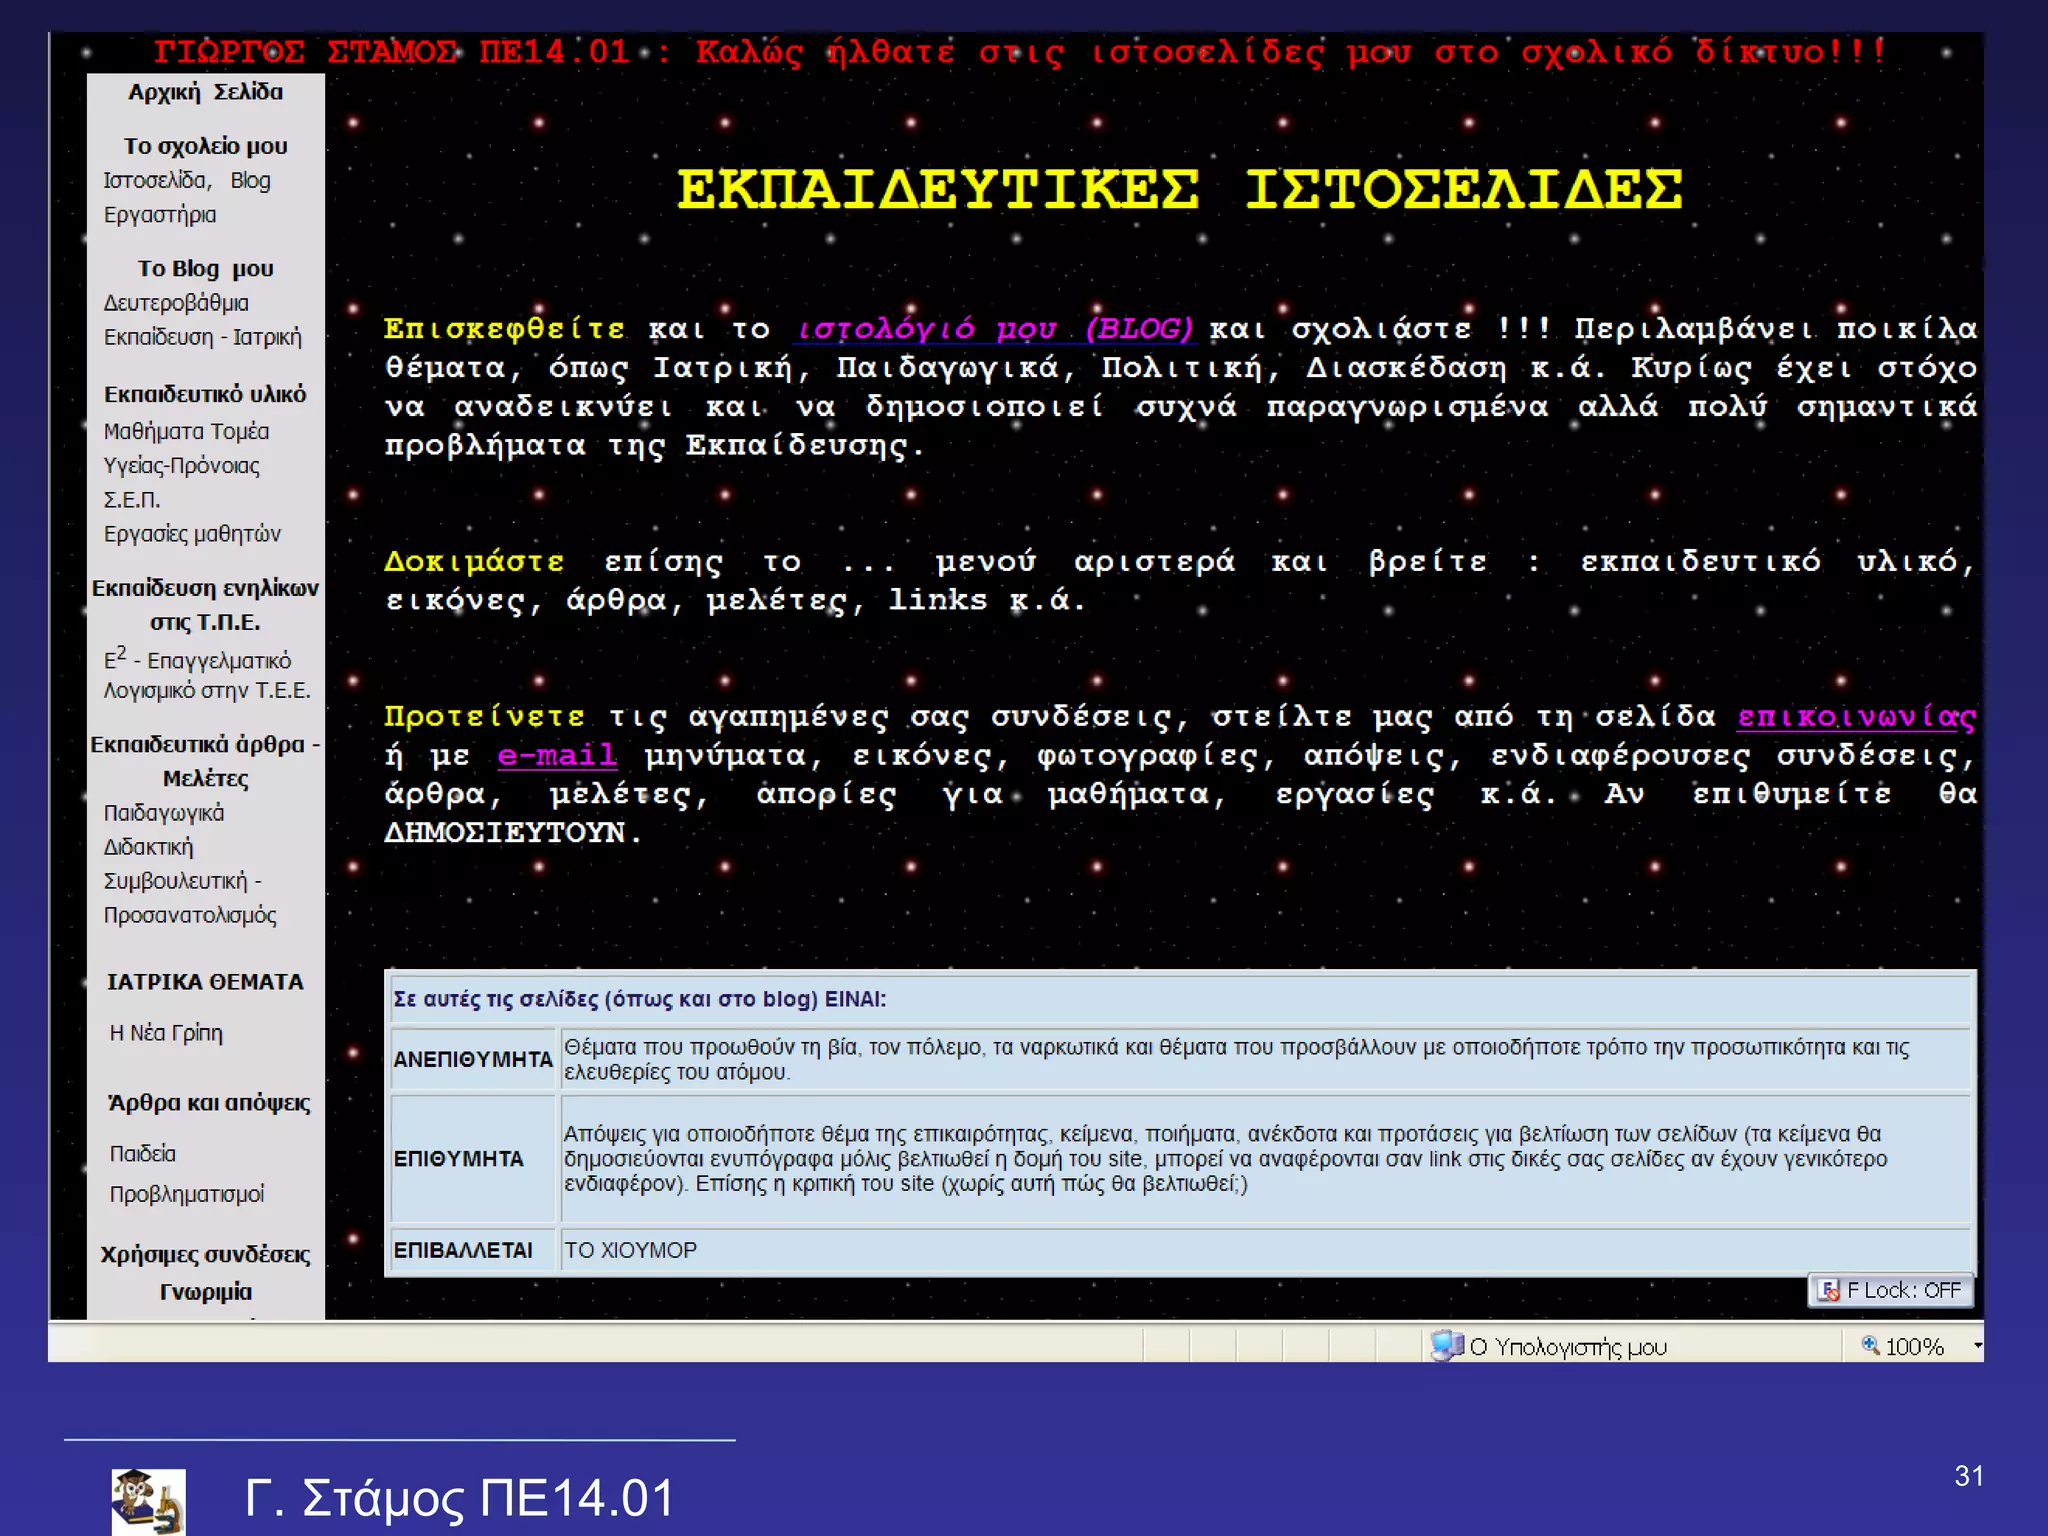Select the school Blog link in sidebar
The image size is (2048, 1536).
(250, 180)
